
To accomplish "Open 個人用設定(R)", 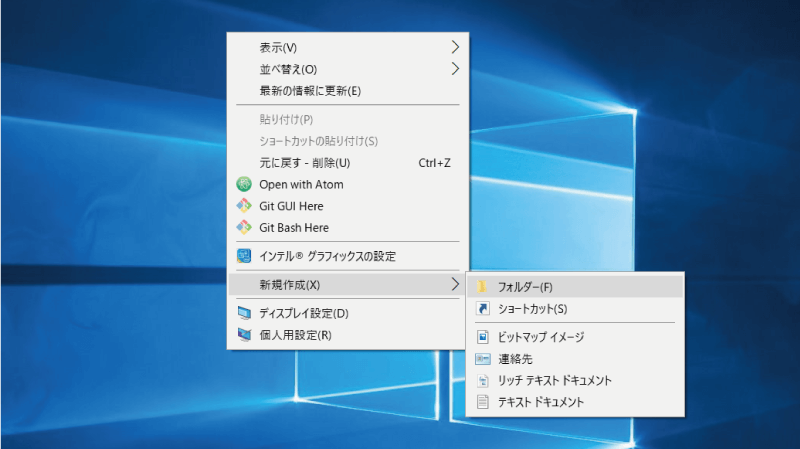I will click(347, 335).
